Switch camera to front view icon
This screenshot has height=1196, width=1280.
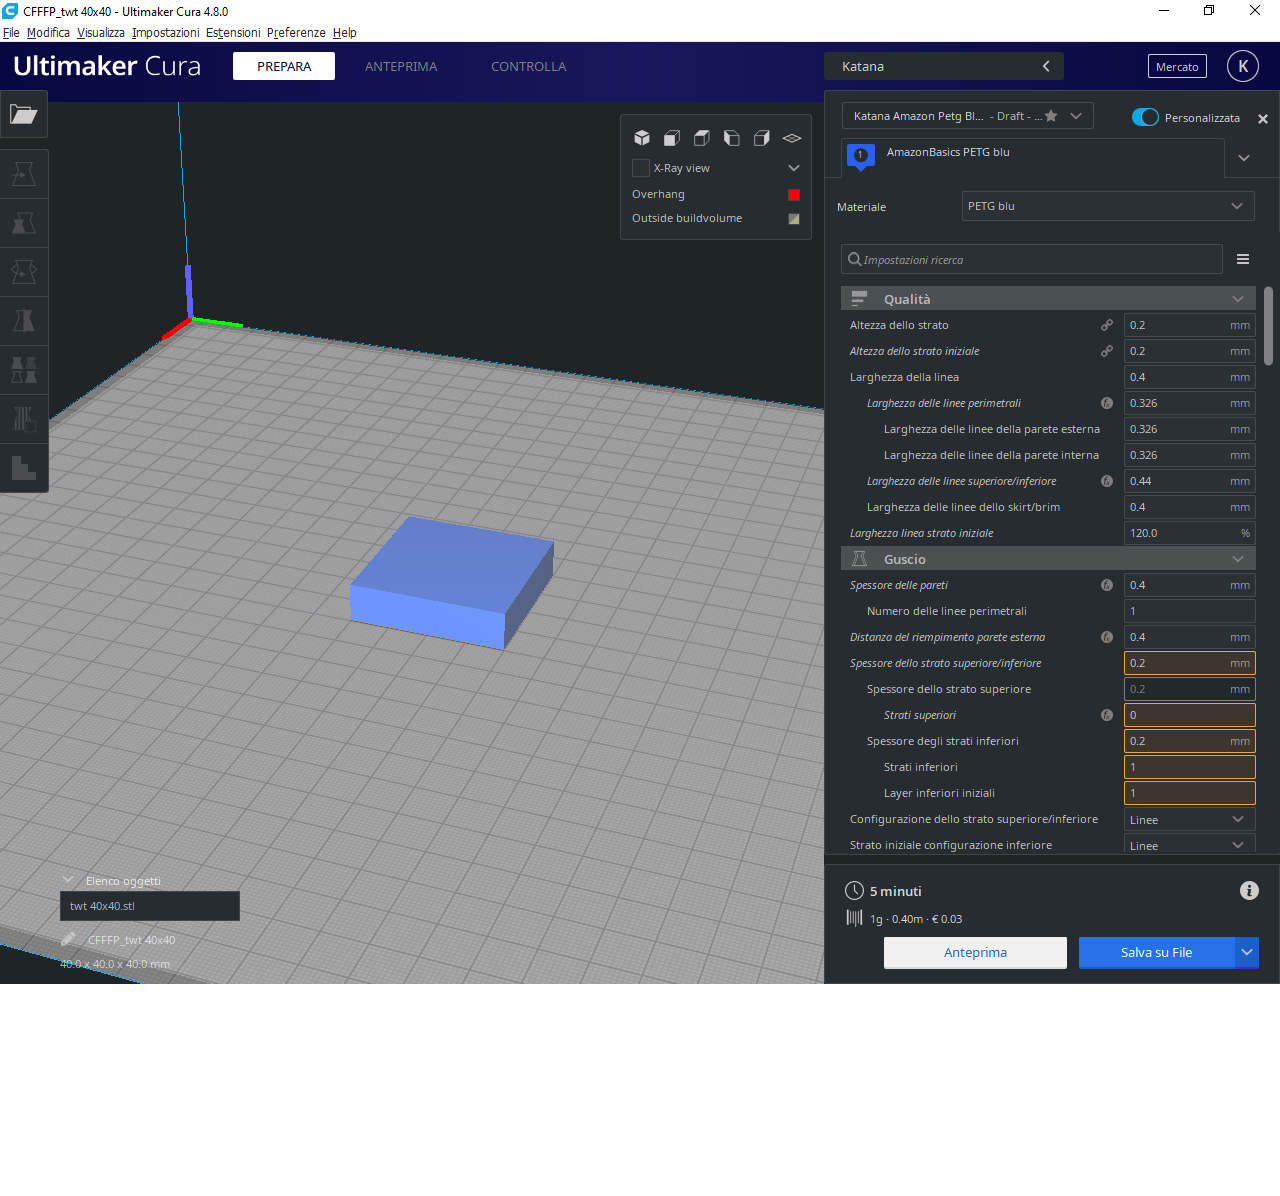tap(672, 138)
